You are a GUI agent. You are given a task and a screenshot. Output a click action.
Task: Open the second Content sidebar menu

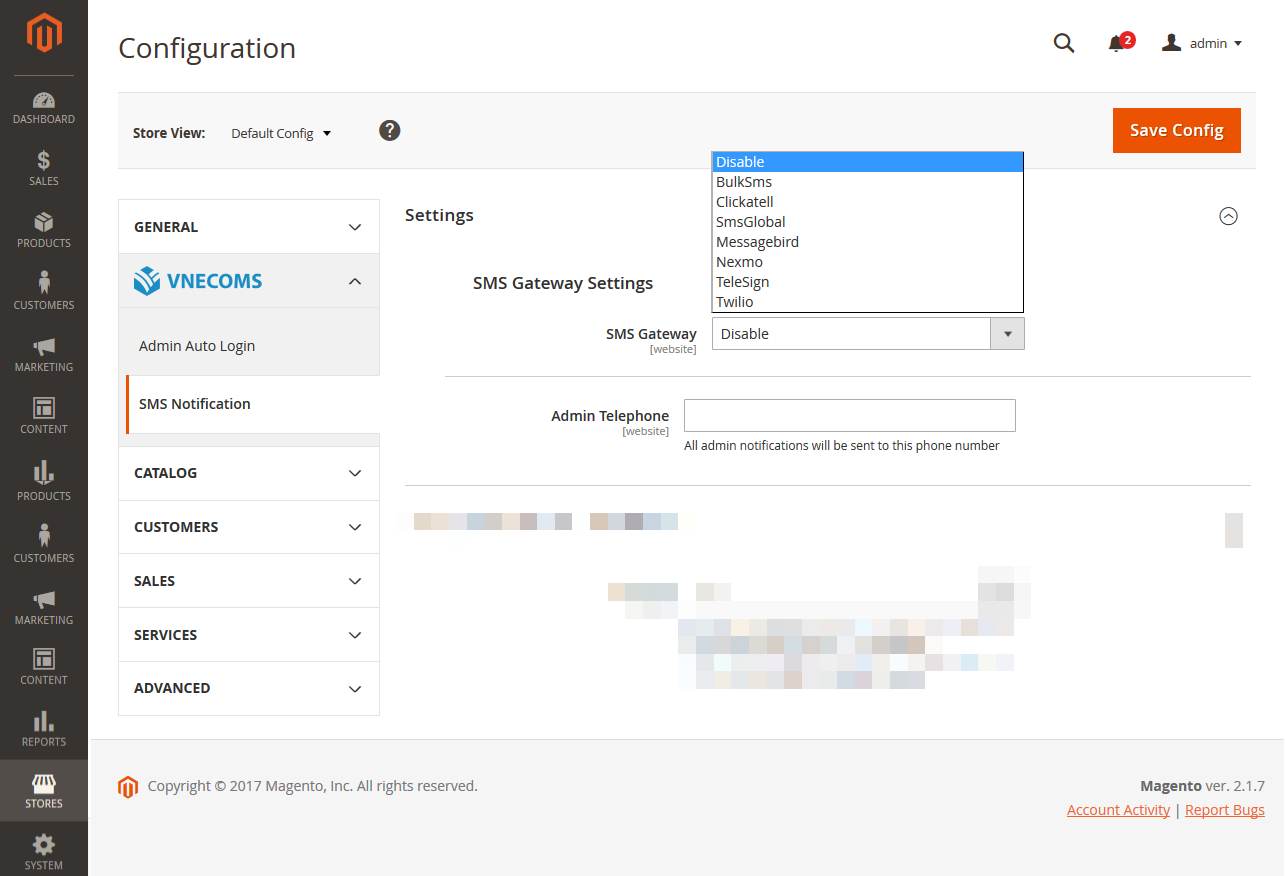click(x=44, y=667)
